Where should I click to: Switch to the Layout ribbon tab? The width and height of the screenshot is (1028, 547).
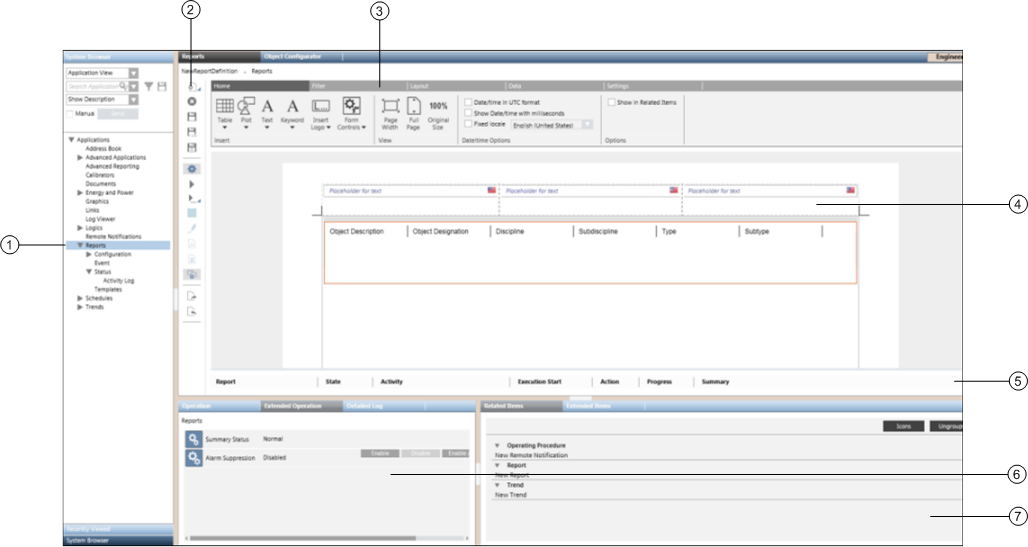[419, 87]
